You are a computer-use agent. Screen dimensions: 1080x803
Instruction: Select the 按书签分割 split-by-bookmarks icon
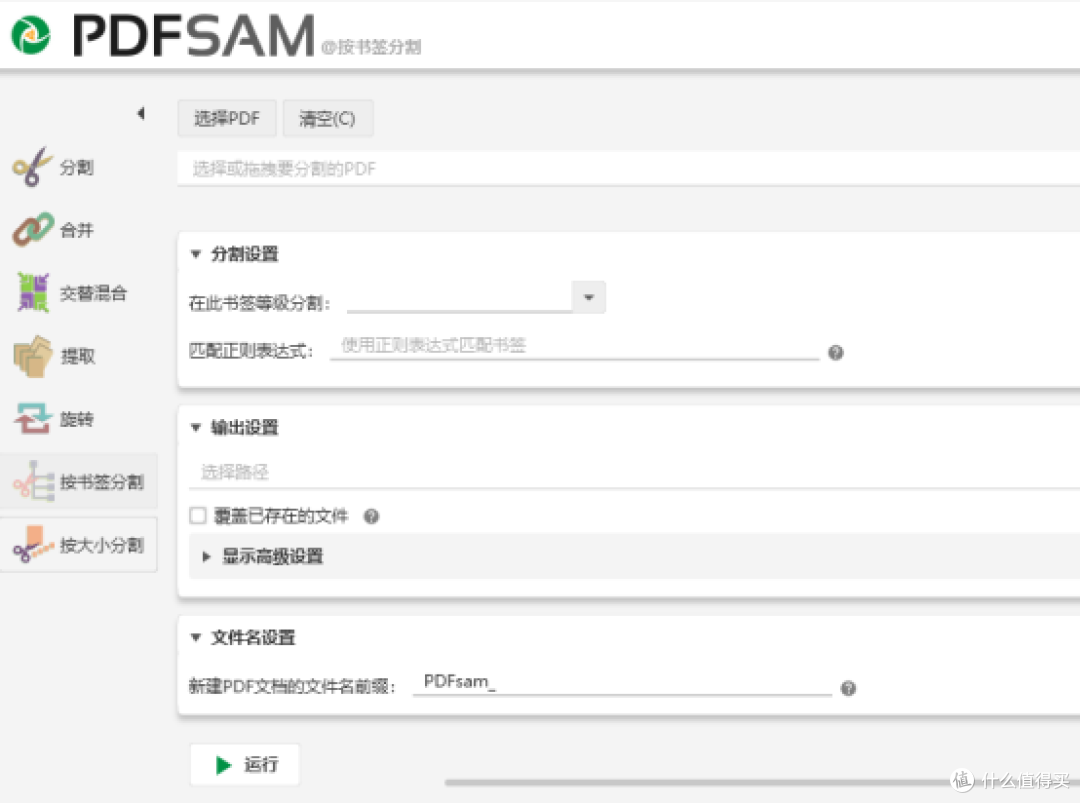pyautogui.click(x=33, y=481)
